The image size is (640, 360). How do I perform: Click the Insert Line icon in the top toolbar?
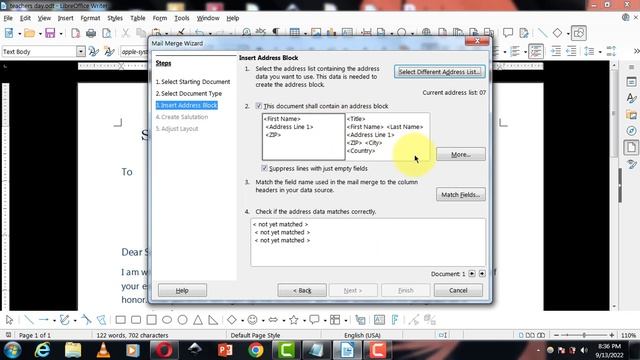point(542,33)
